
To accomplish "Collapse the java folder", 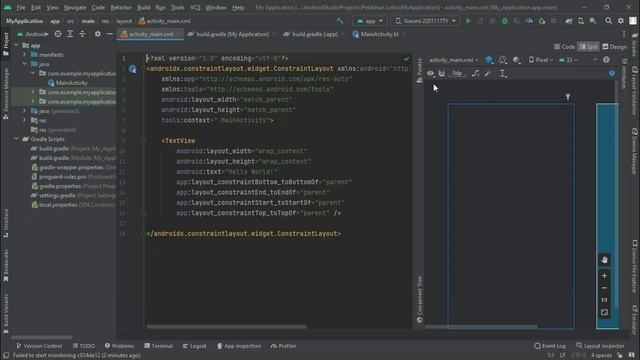I will pyautogui.click(x=24, y=64).
